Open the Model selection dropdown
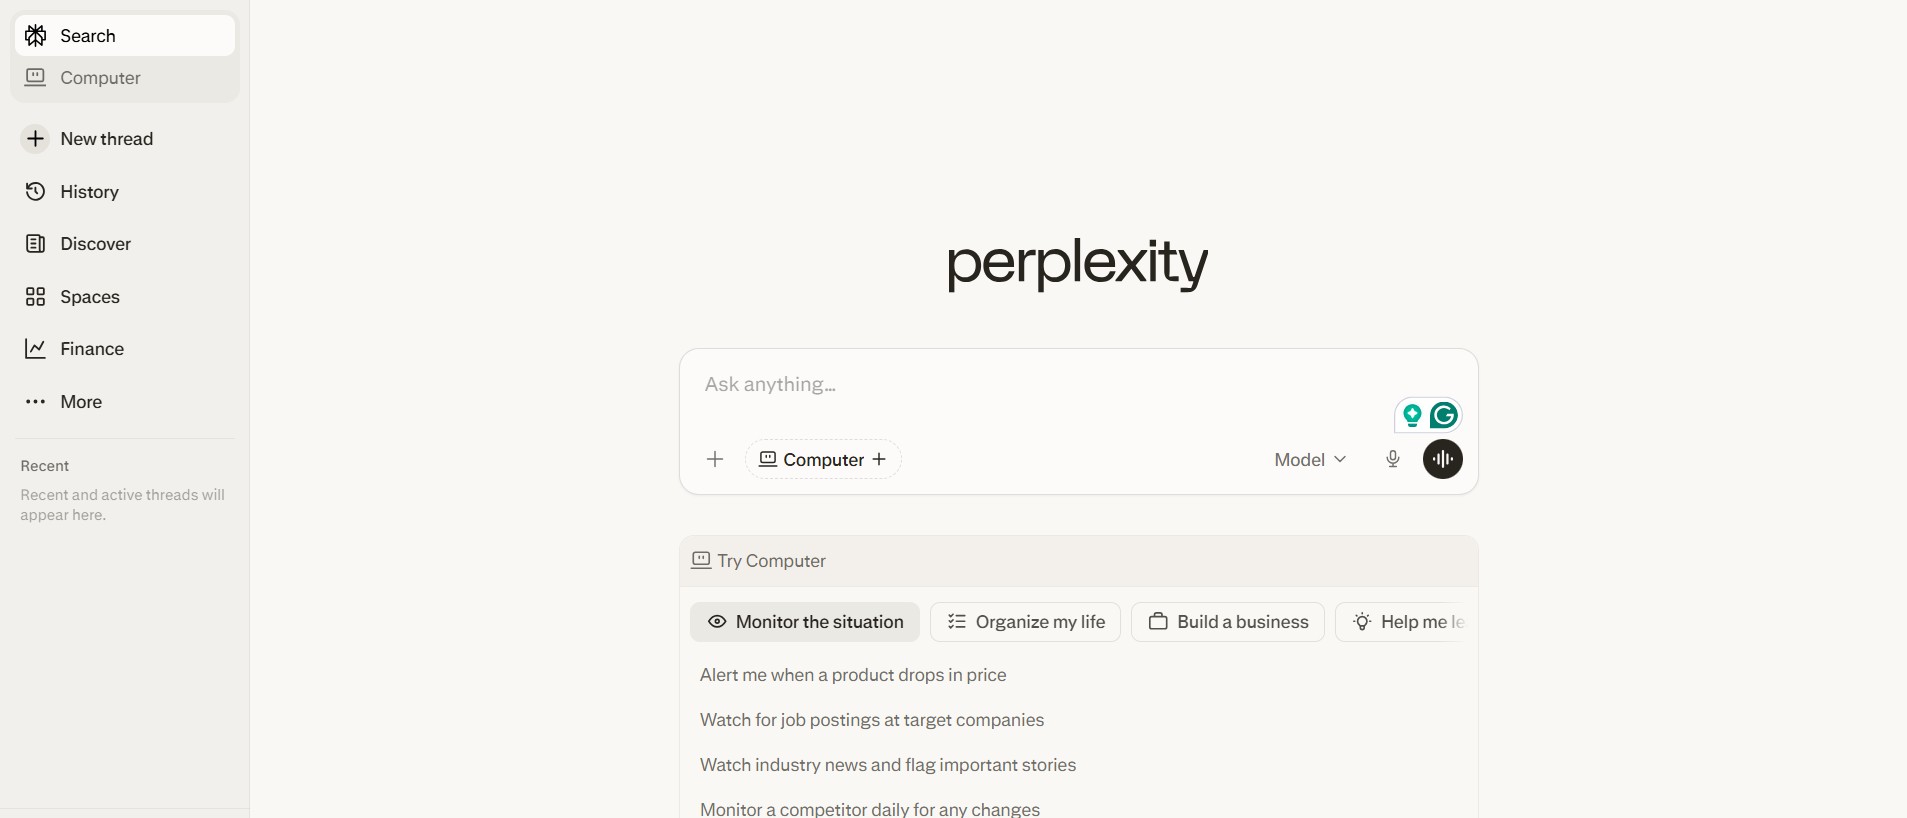1907x818 pixels. (1308, 460)
